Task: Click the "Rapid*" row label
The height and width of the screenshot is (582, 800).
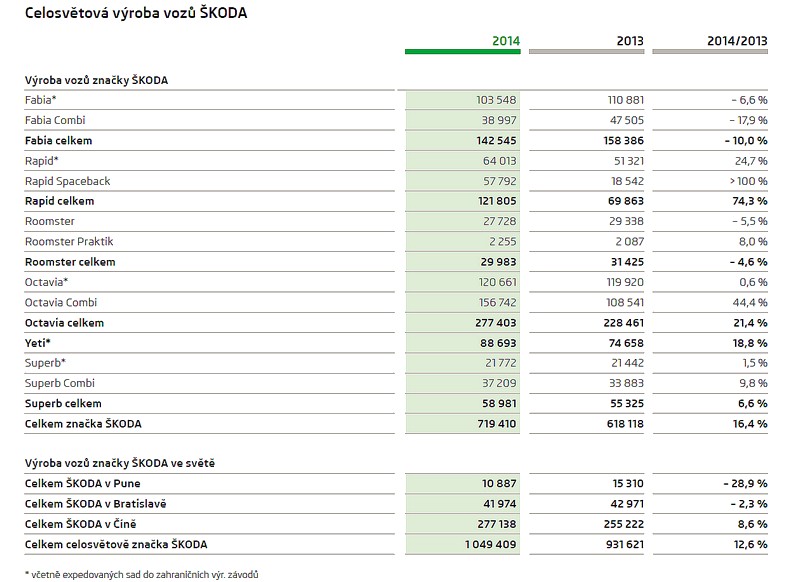Action: [41, 161]
